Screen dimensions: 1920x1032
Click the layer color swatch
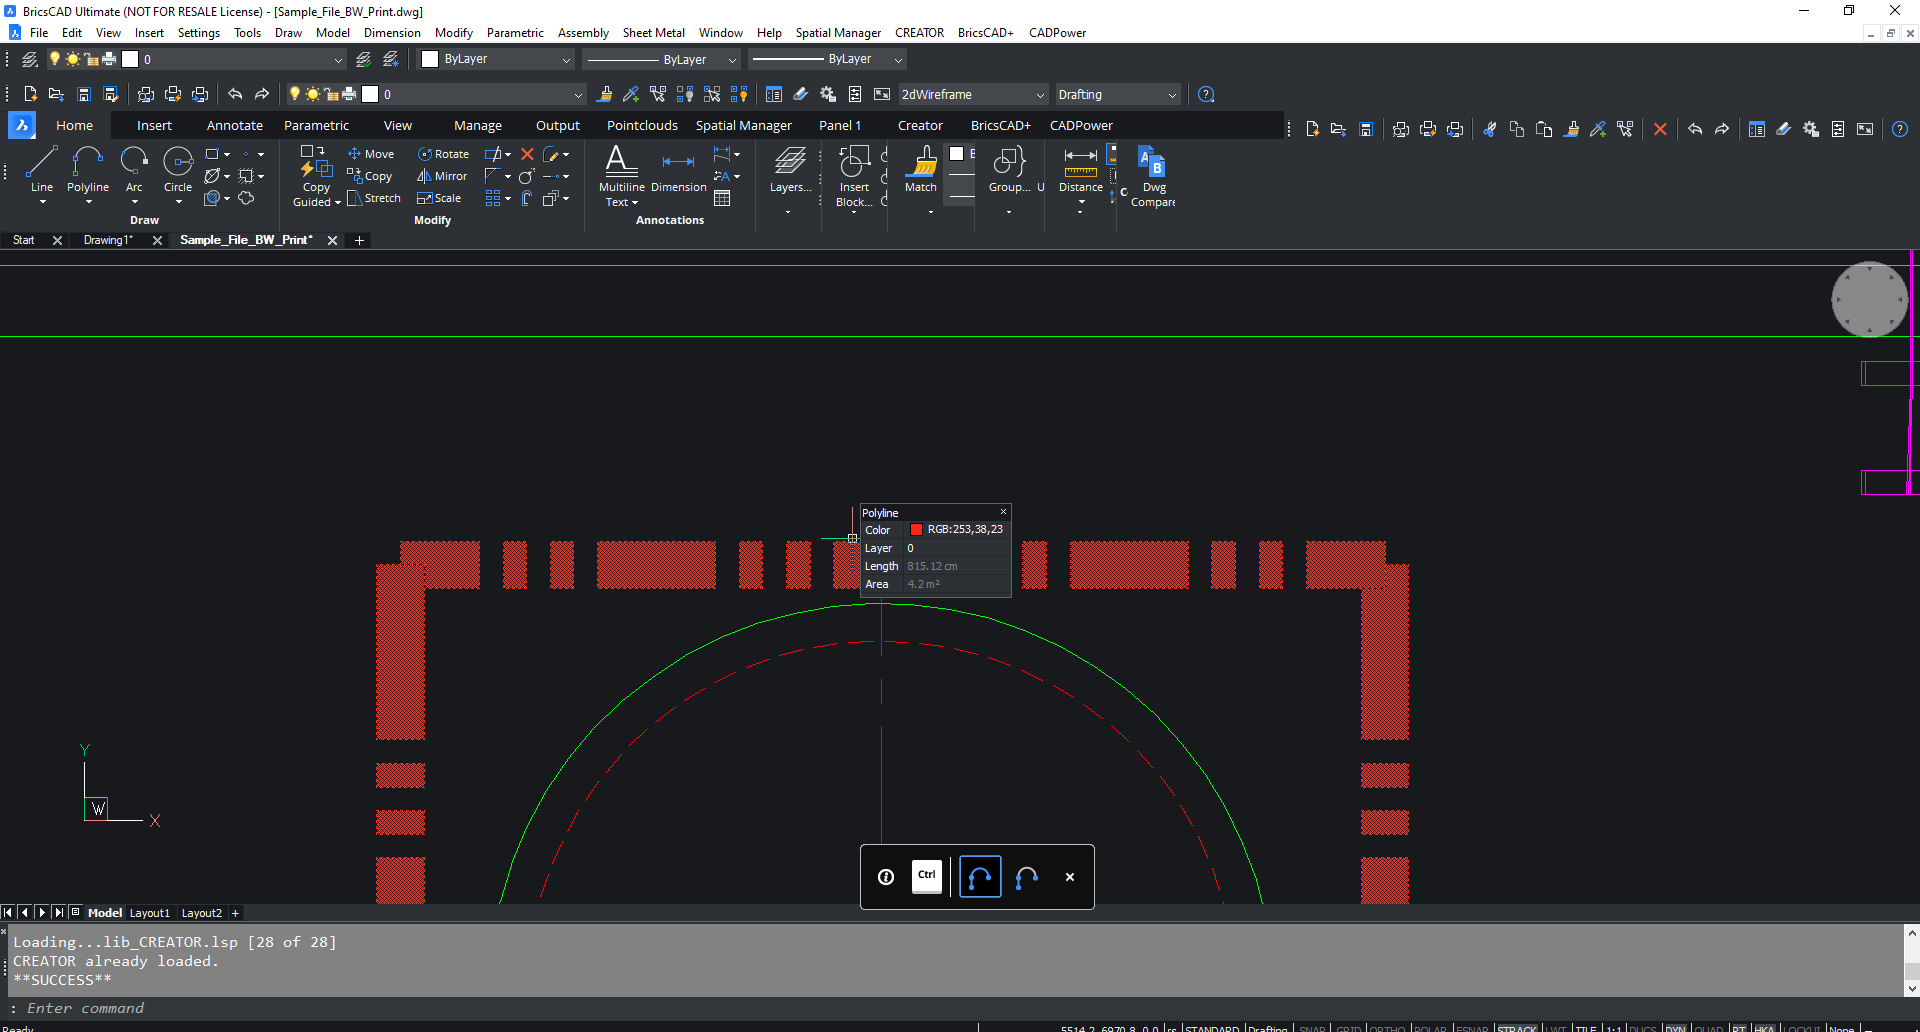(x=131, y=59)
